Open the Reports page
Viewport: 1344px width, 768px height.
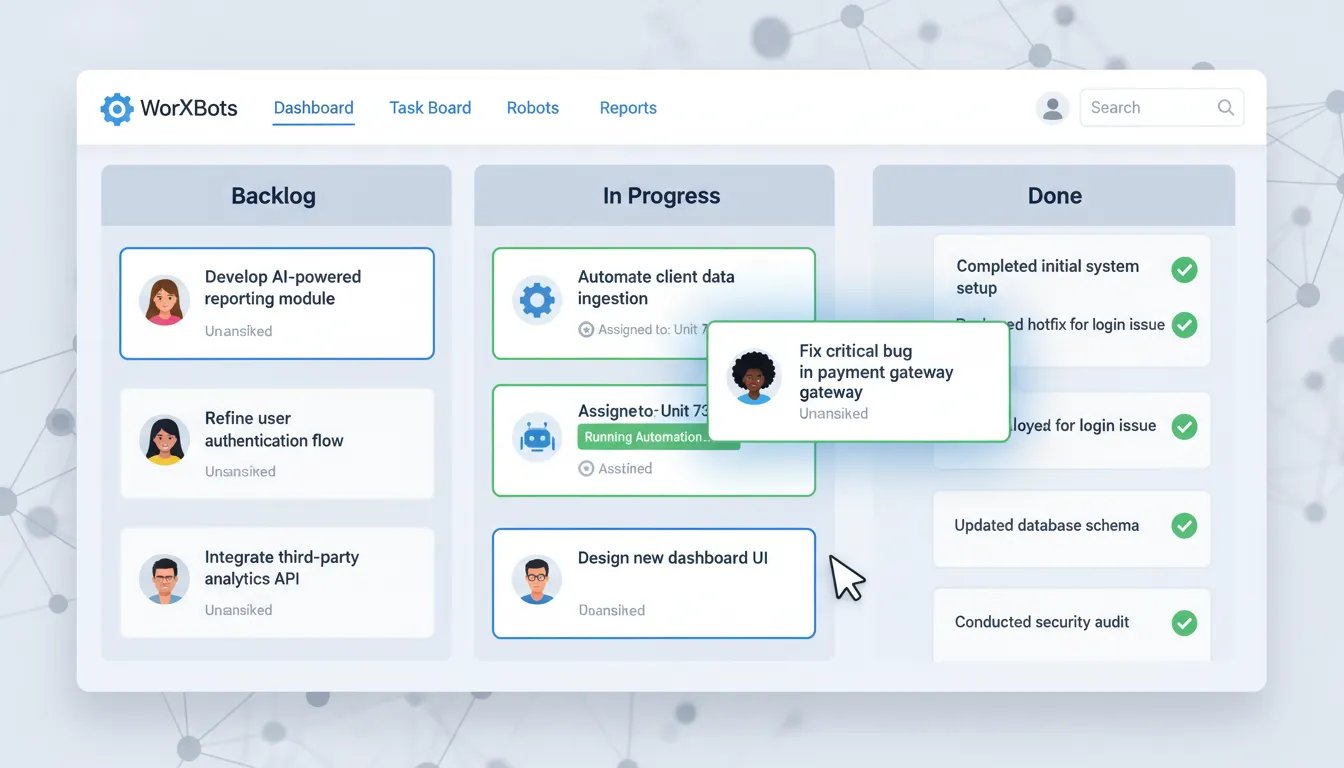click(628, 107)
